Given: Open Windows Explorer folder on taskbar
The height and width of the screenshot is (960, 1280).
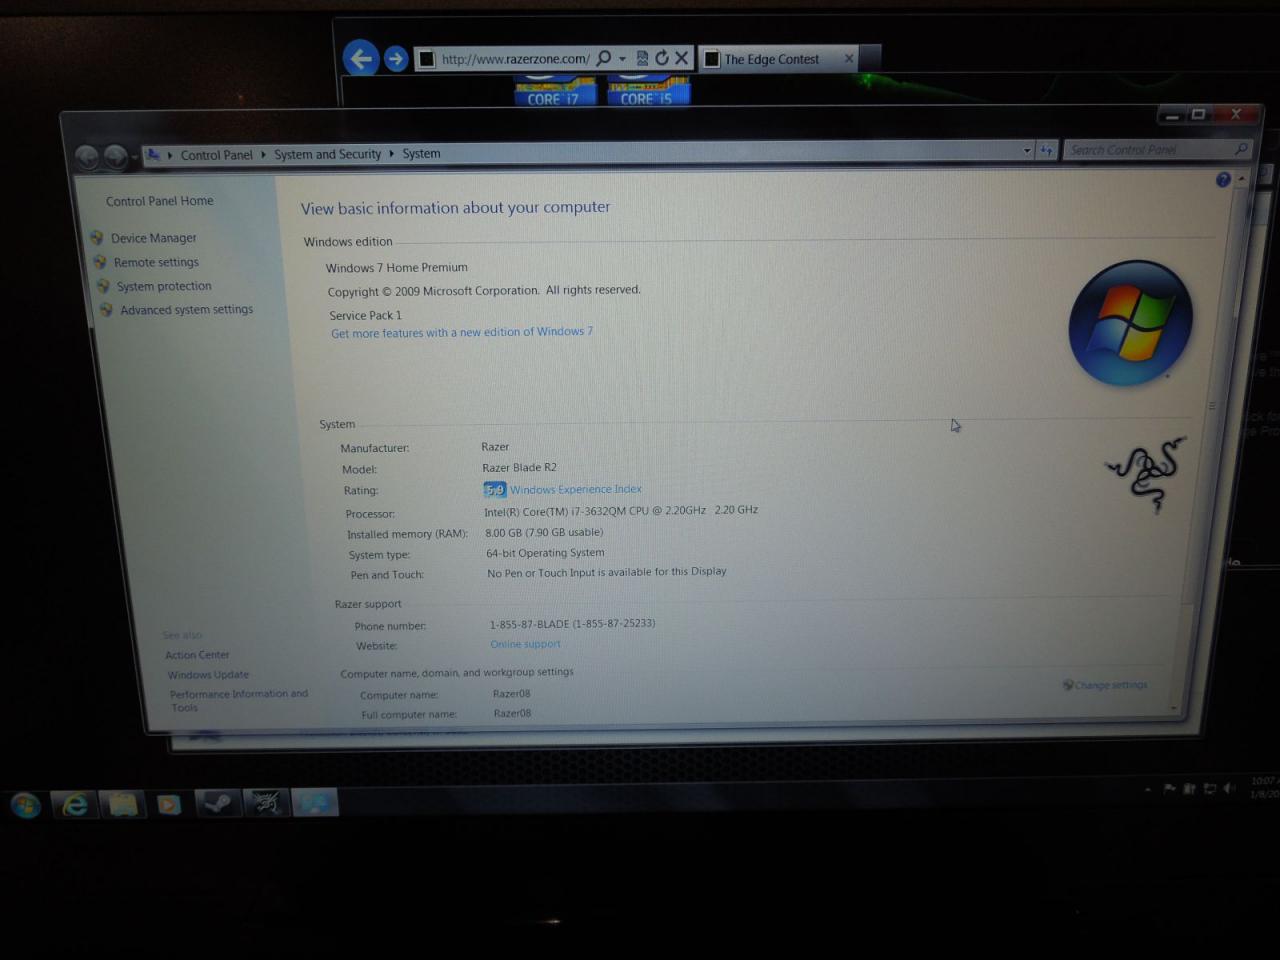Looking at the screenshot, I should coord(123,804).
